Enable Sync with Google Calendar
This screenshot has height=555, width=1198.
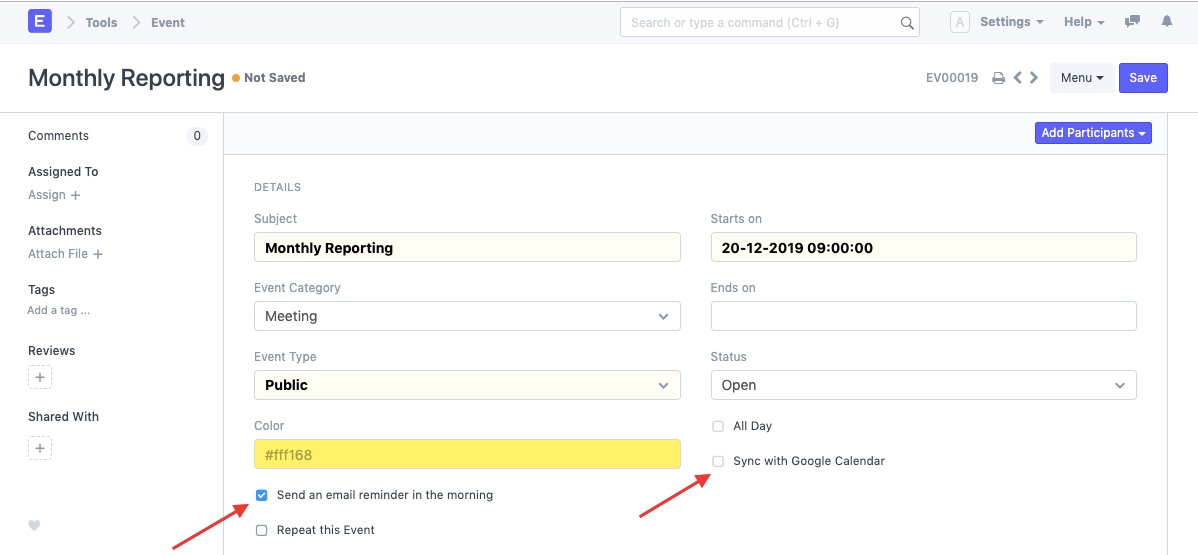pyautogui.click(x=718, y=461)
